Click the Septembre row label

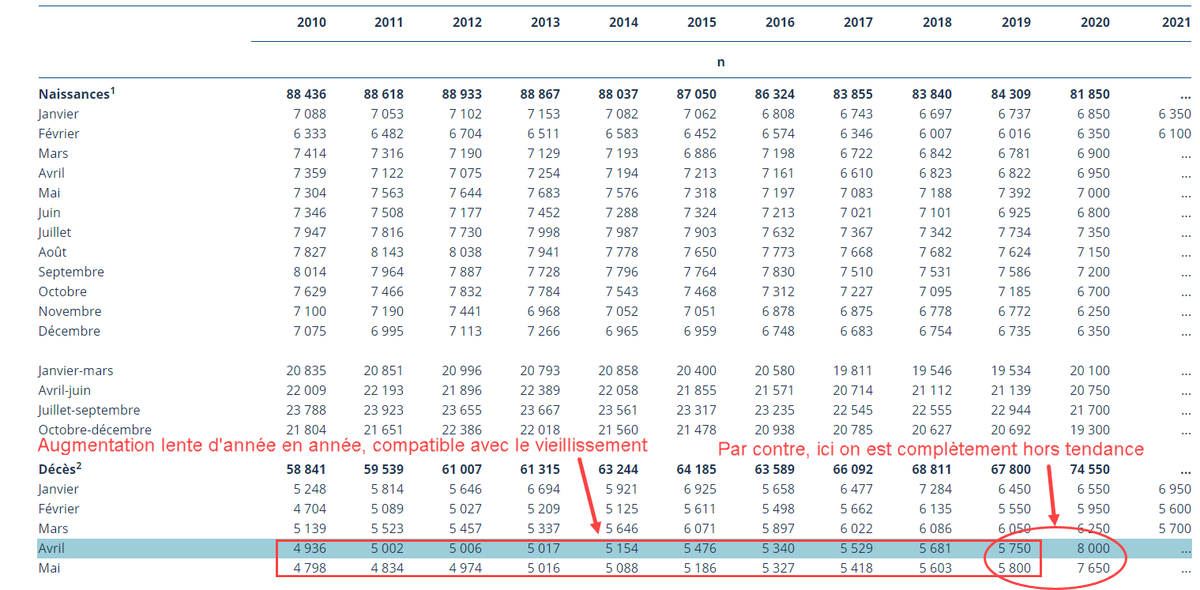(x=71, y=272)
